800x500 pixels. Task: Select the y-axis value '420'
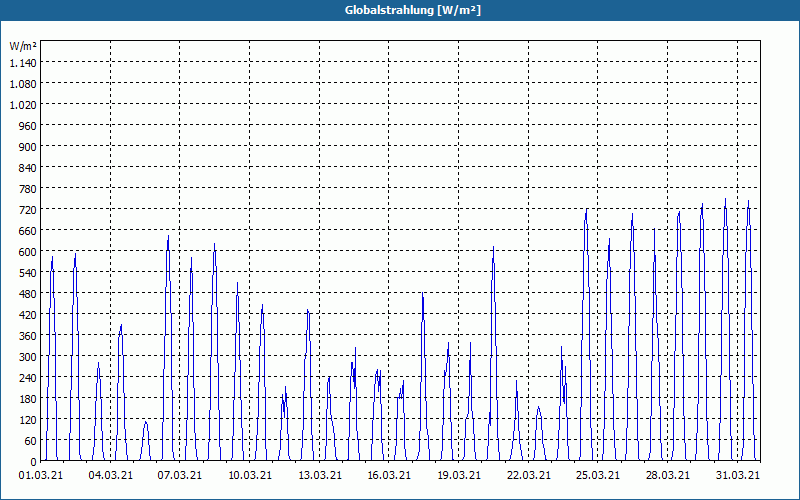29,315
